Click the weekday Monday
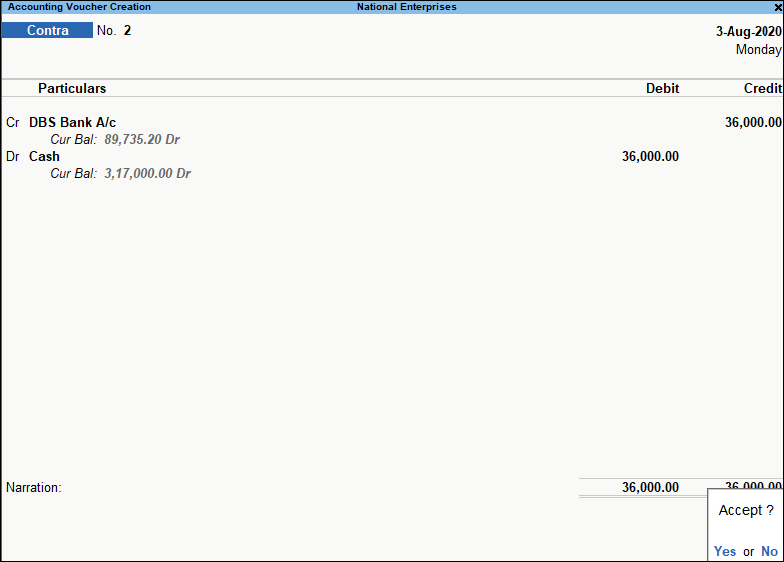The height and width of the screenshot is (562, 784). (x=758, y=50)
